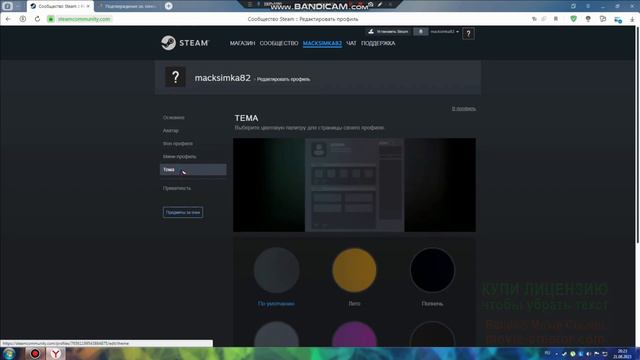Open the МАГАЗИН store menu
The width and height of the screenshot is (640, 360).
[242, 43]
